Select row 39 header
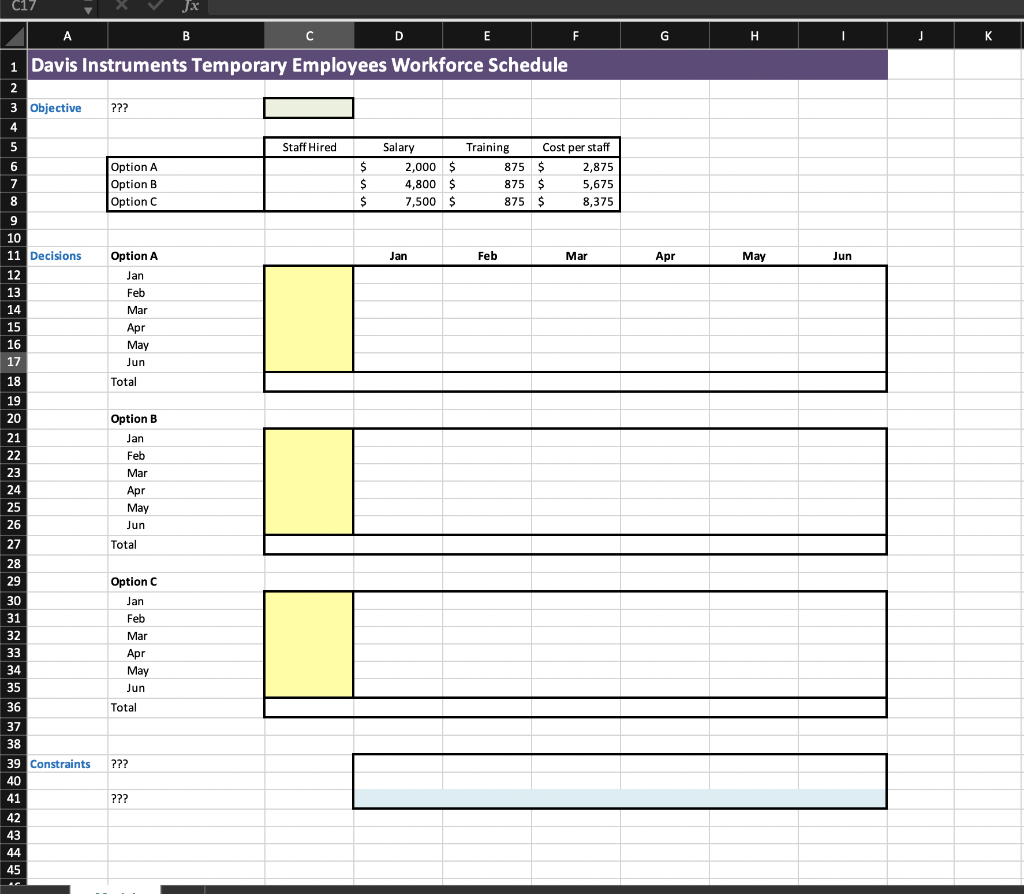Viewport: 1024px width, 894px height. 14,763
